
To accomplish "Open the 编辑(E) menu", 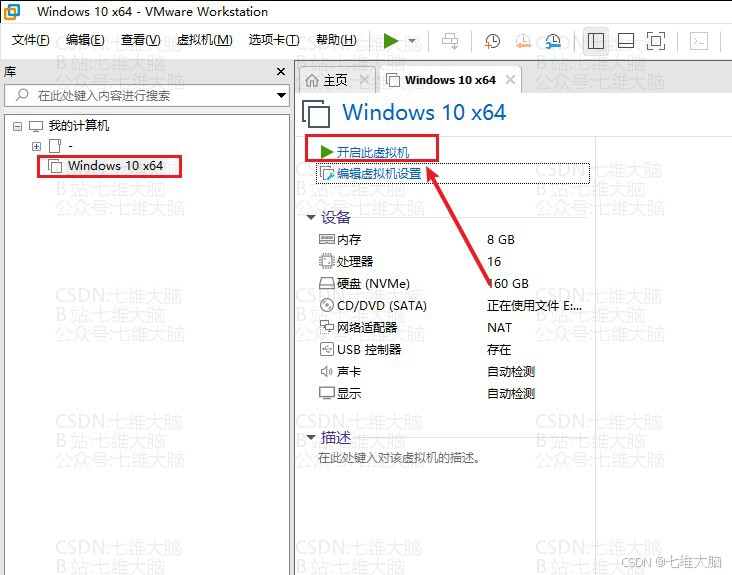I will pyautogui.click(x=85, y=40).
